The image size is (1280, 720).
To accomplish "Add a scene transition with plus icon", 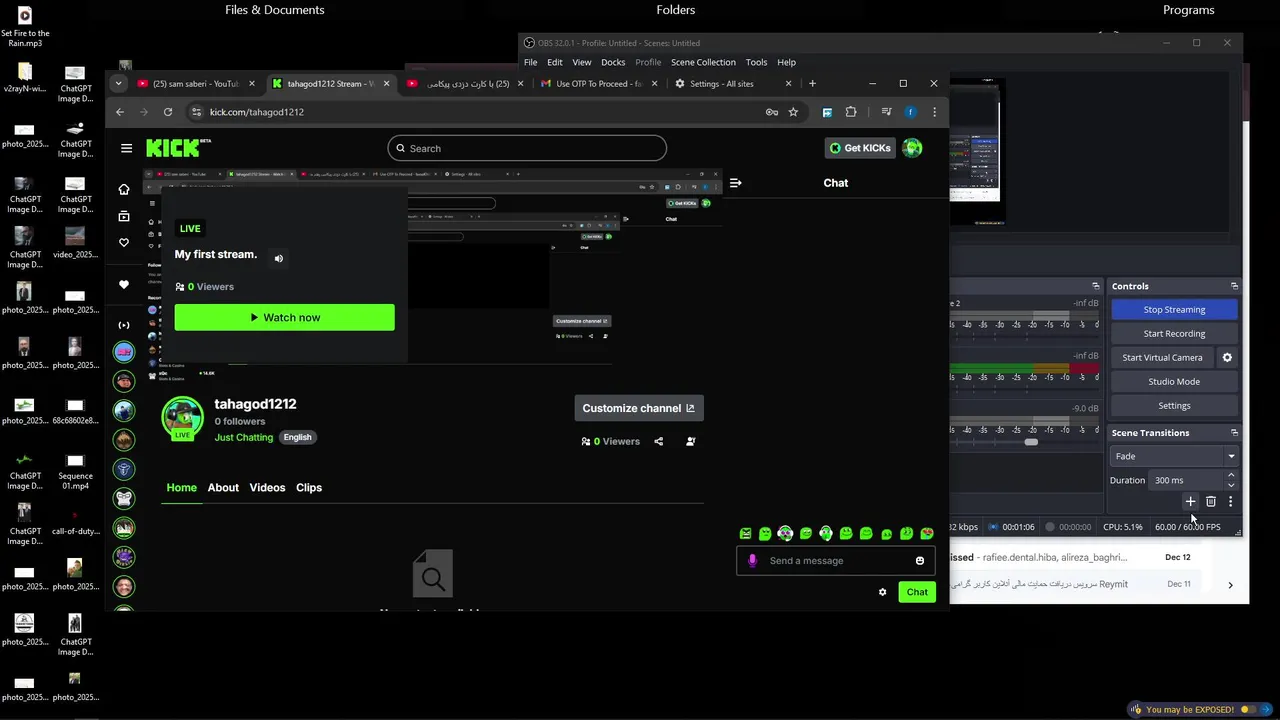I will (x=1190, y=501).
